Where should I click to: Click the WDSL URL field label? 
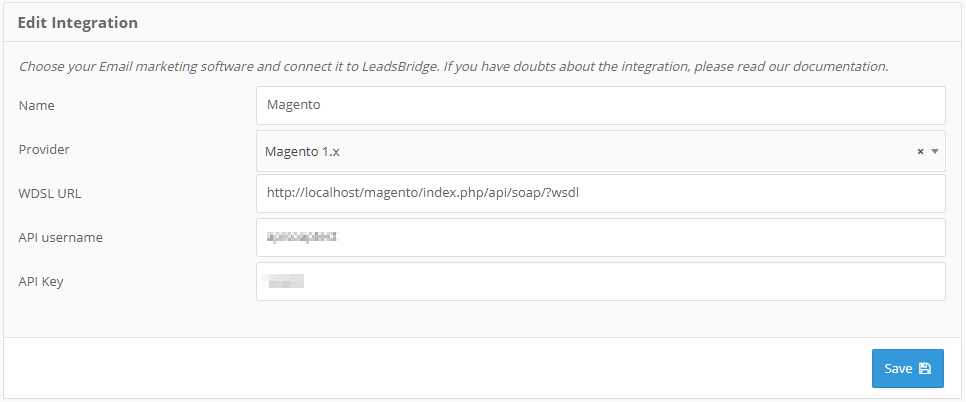50,193
